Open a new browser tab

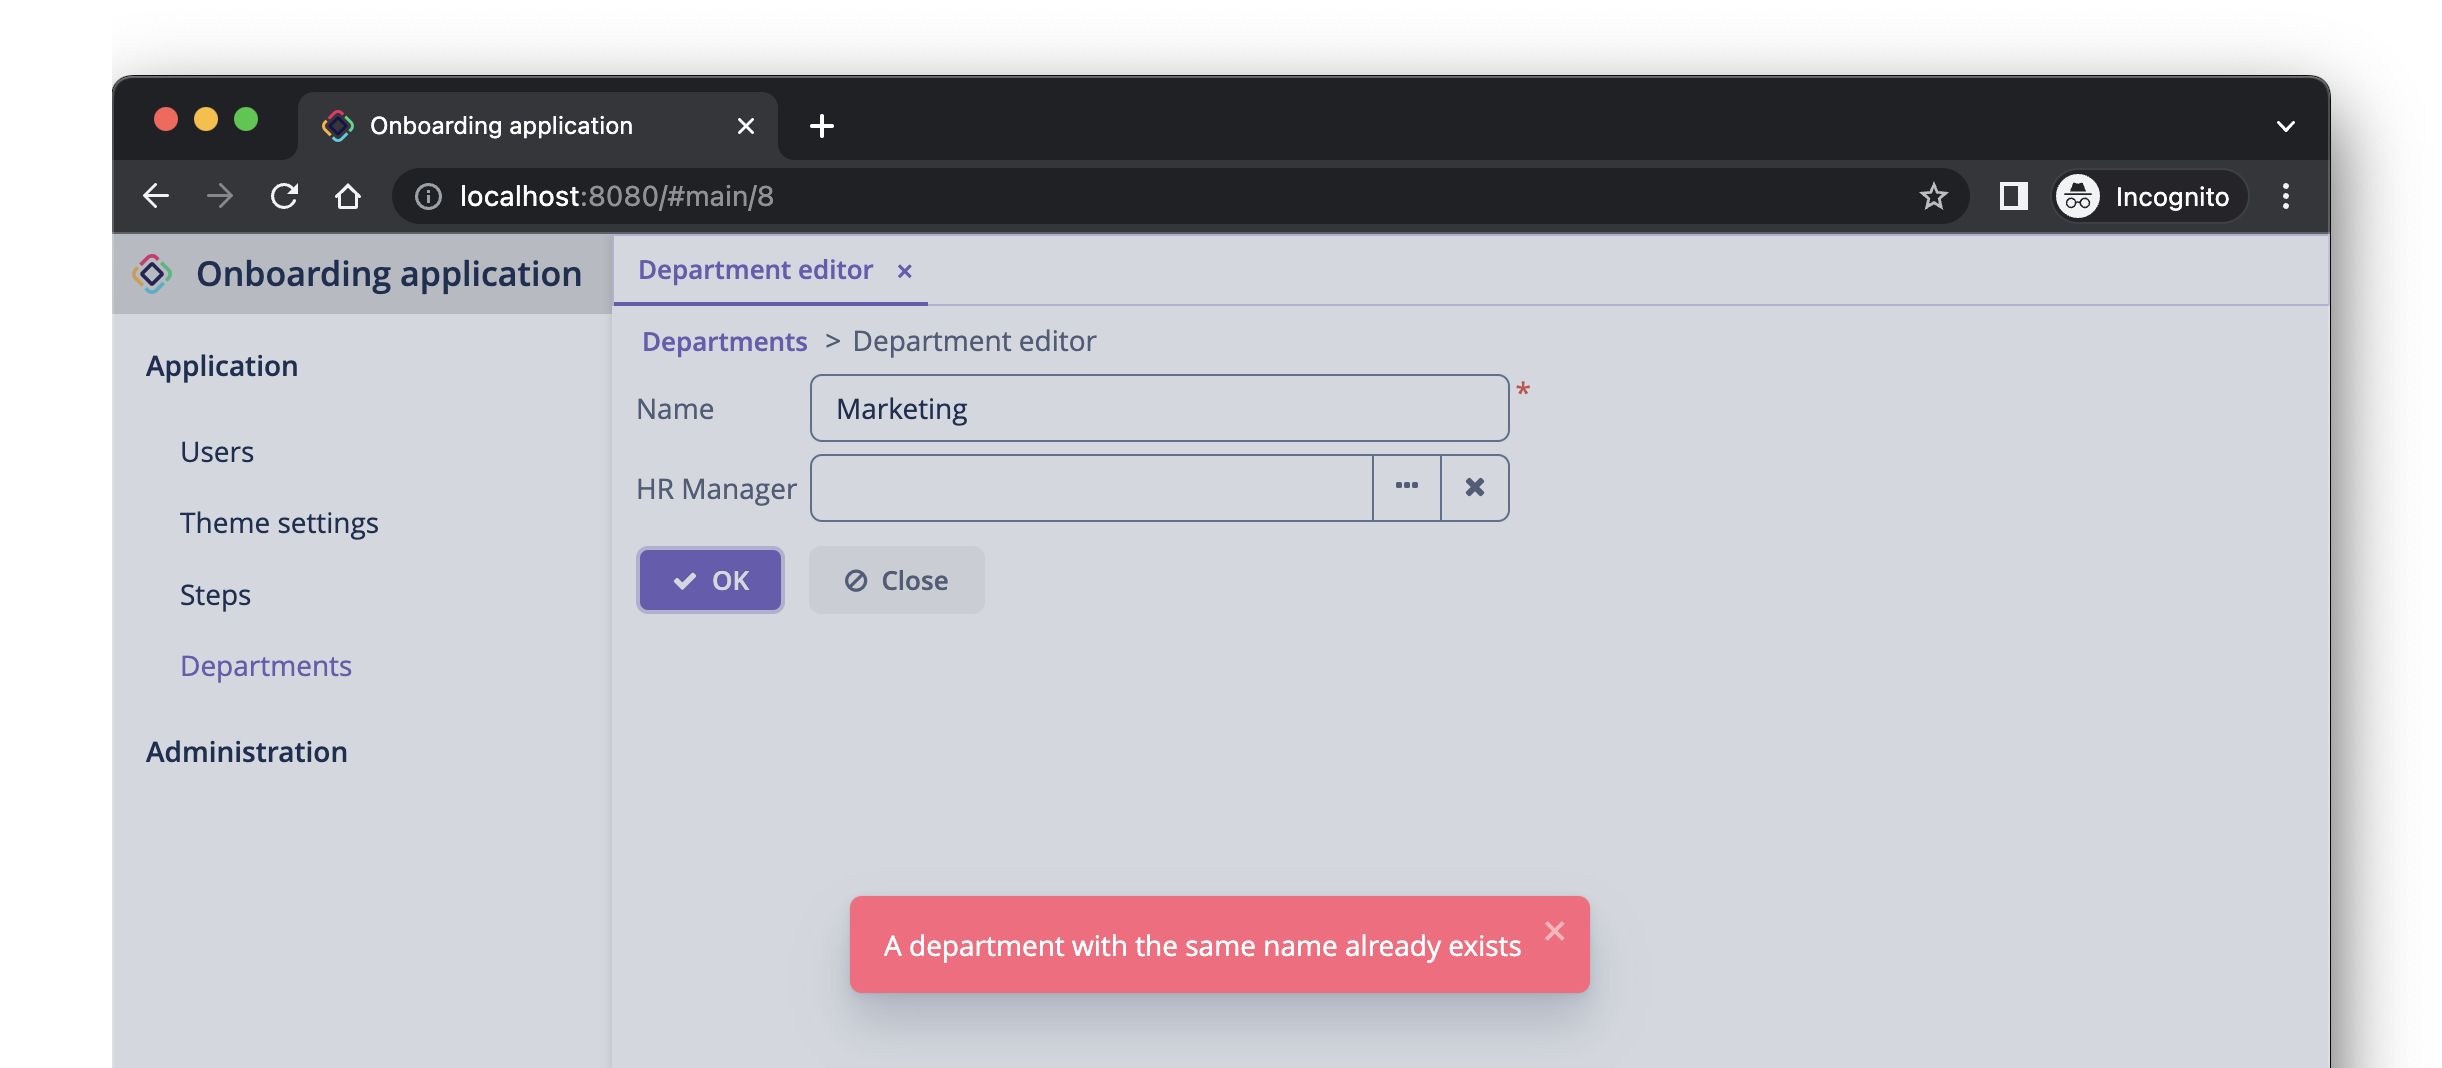coord(821,126)
